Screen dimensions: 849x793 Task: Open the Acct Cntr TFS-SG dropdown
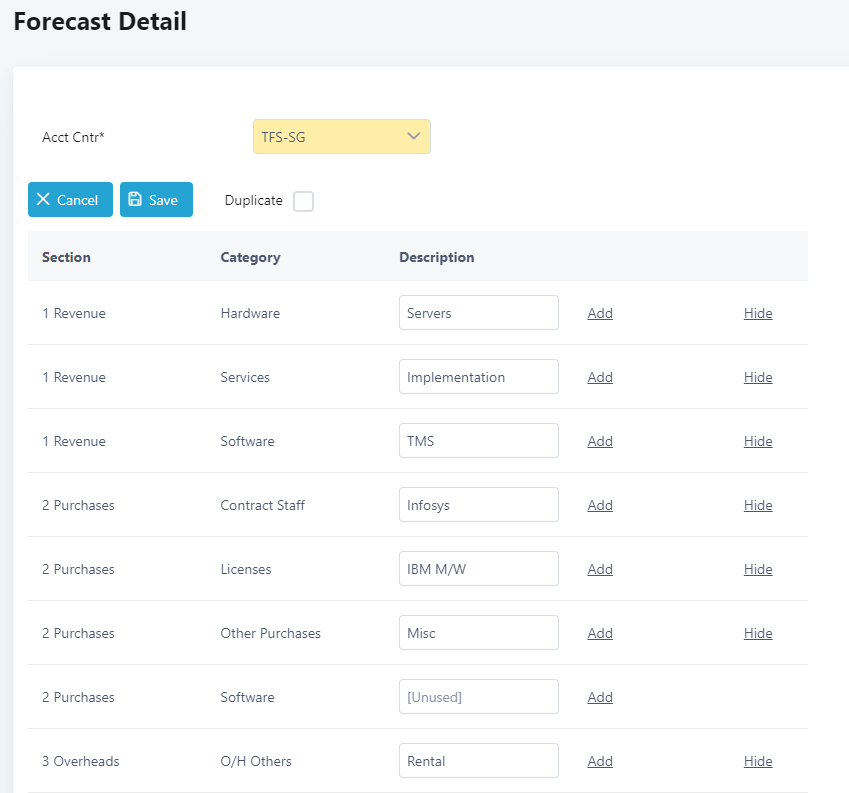pyautogui.click(x=341, y=137)
